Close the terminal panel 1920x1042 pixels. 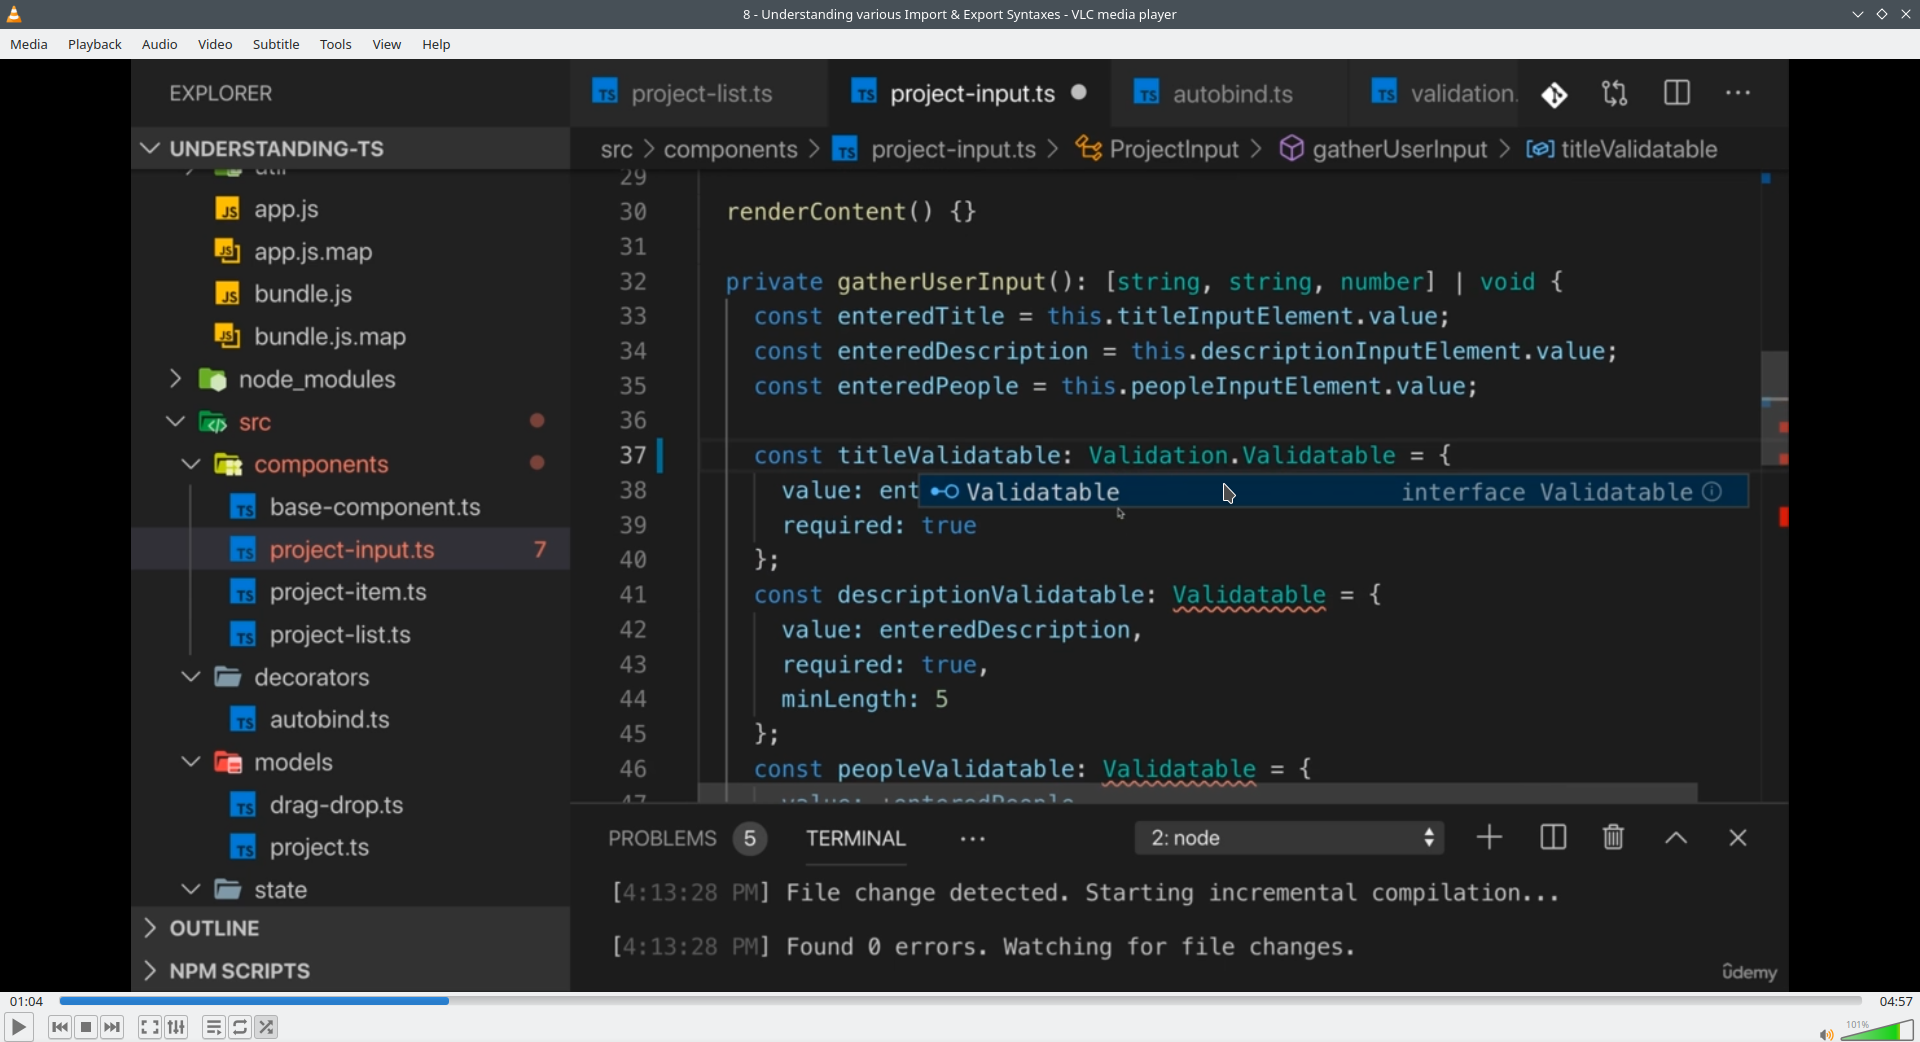click(1738, 838)
